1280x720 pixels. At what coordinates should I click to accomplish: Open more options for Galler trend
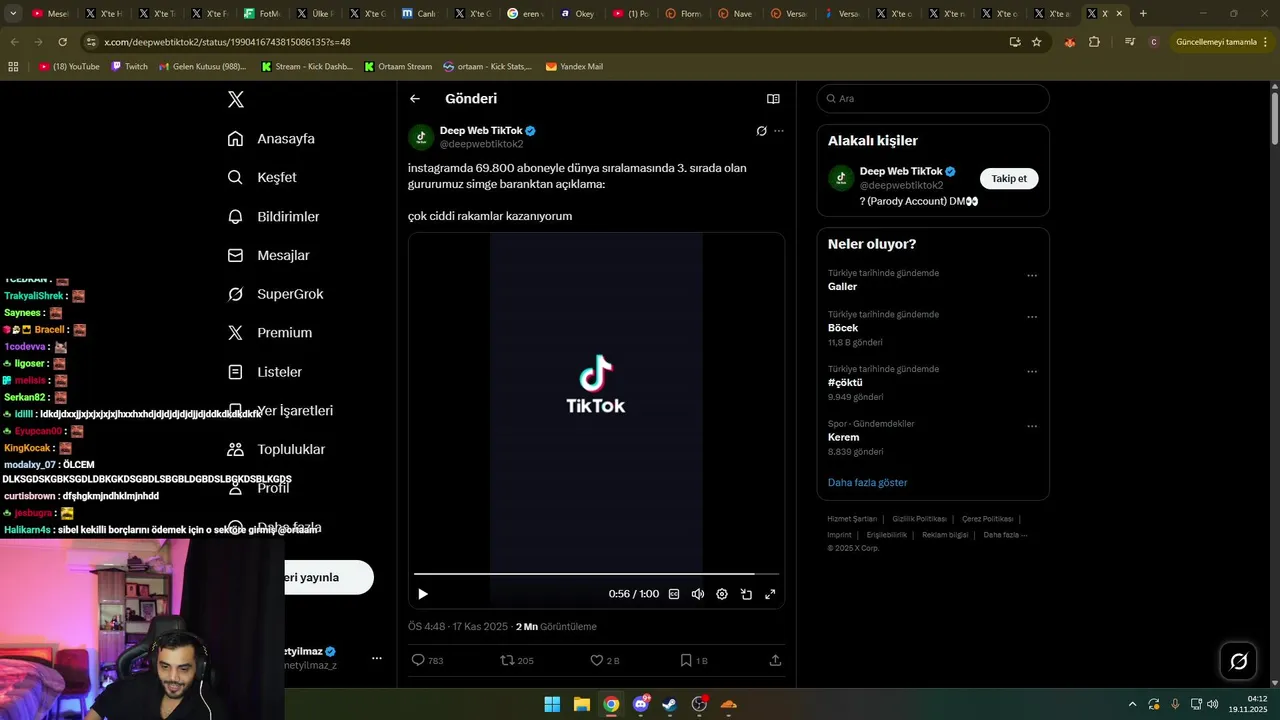tap(1032, 276)
